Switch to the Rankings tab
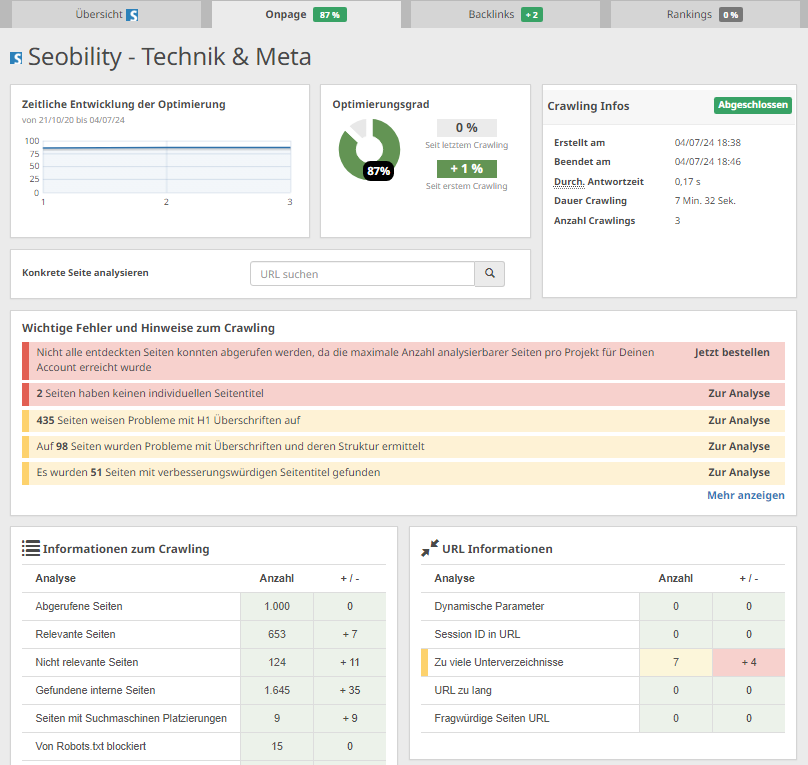 coord(704,14)
